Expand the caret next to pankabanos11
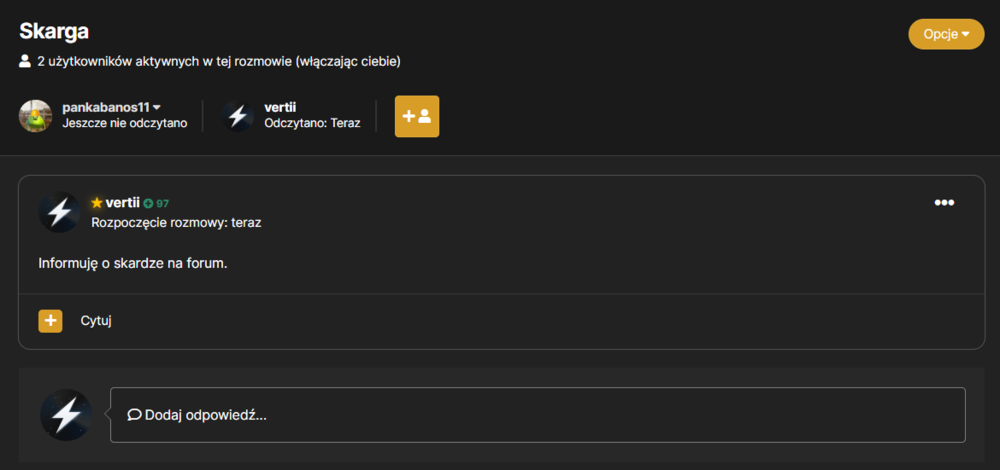 click(157, 107)
